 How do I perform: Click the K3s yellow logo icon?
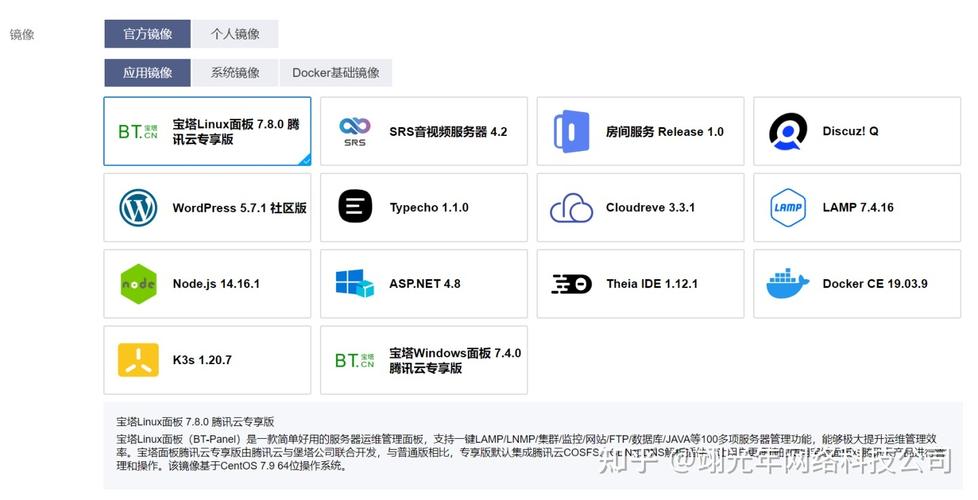click(138, 360)
